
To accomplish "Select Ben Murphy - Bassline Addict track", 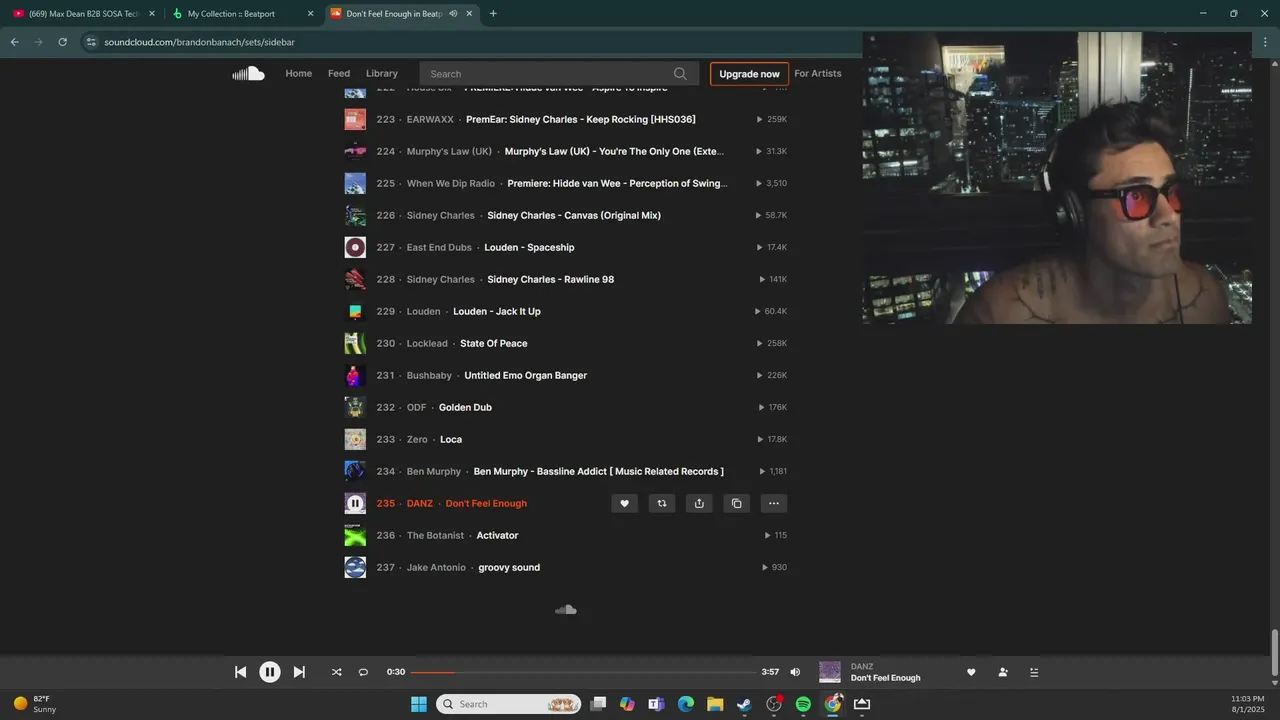I will coord(599,471).
